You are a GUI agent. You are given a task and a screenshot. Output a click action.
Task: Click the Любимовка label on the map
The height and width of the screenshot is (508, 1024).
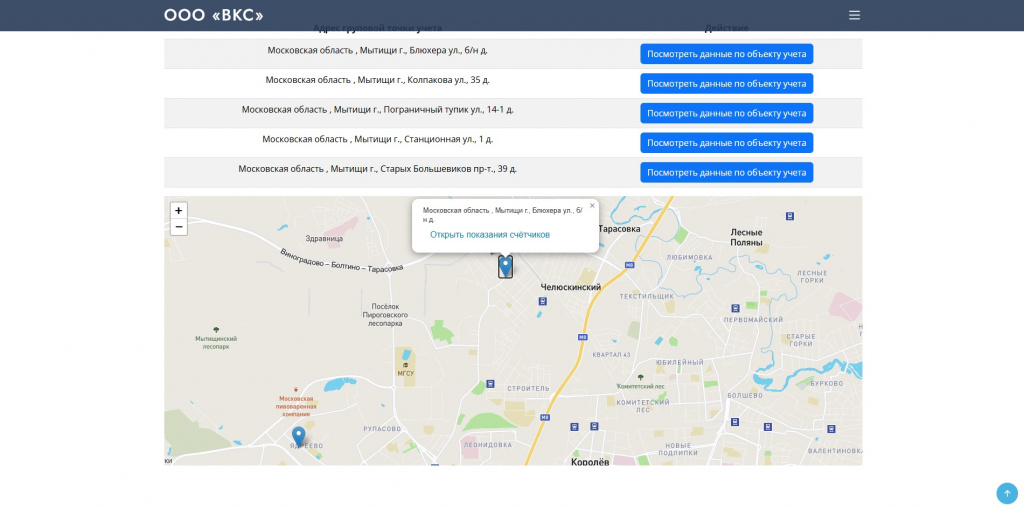point(690,257)
